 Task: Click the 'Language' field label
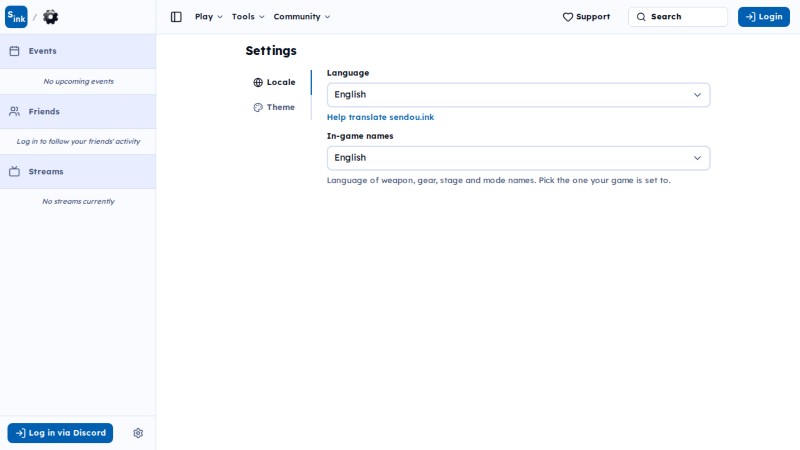348,73
